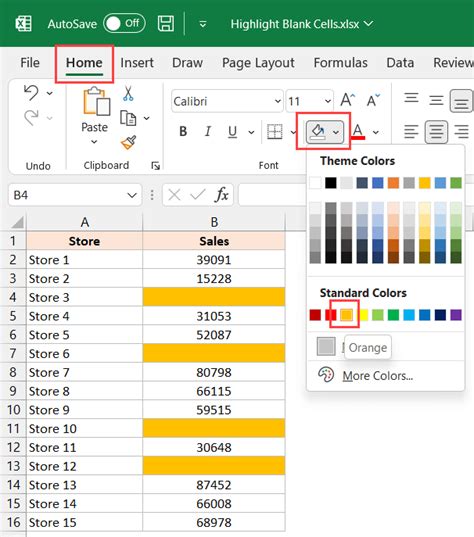Choose dark red standard color swatch

315,315
